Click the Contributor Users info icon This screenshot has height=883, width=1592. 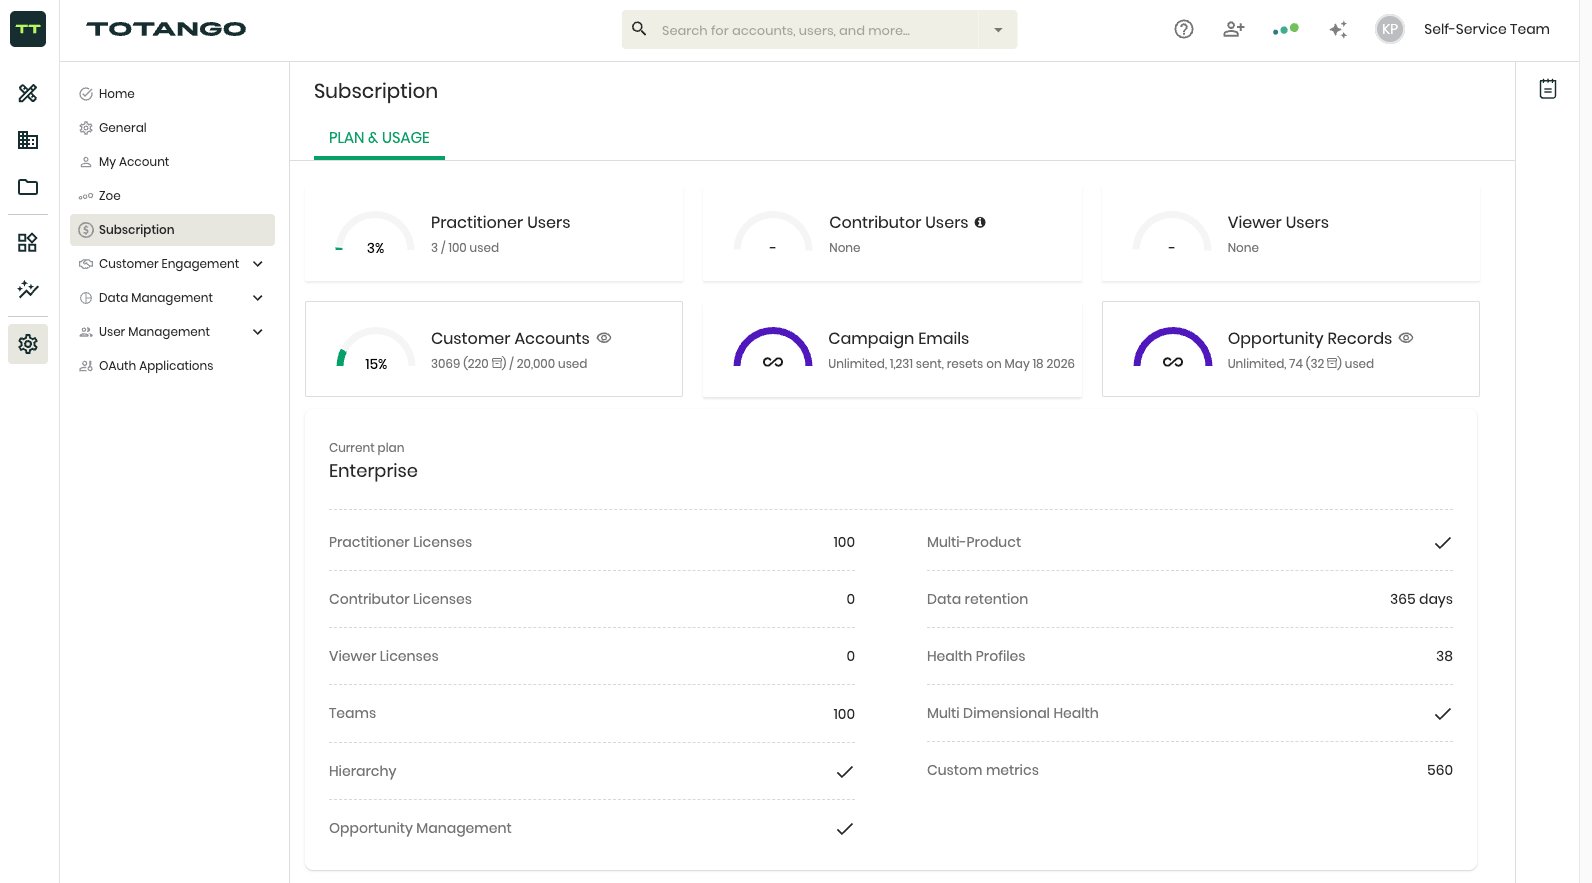click(x=980, y=222)
